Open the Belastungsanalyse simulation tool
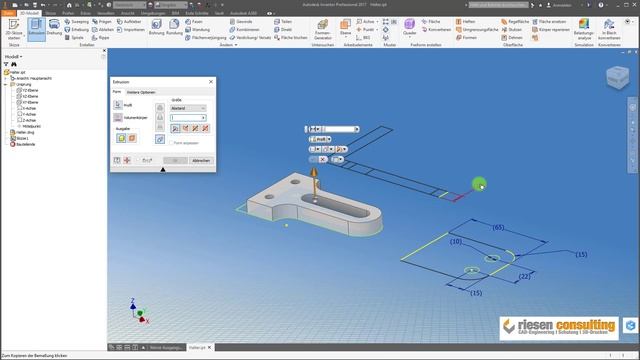Screen dimensions: 640x360 584,29
